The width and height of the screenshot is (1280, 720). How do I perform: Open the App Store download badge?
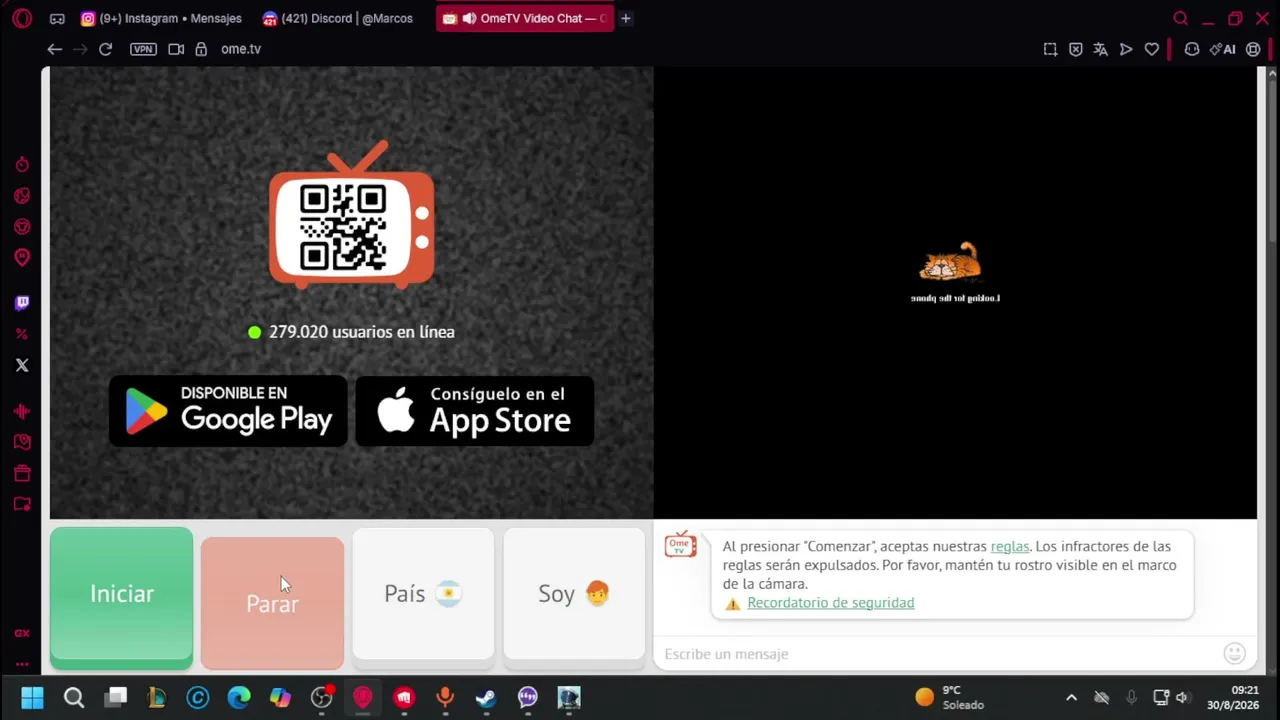click(475, 411)
